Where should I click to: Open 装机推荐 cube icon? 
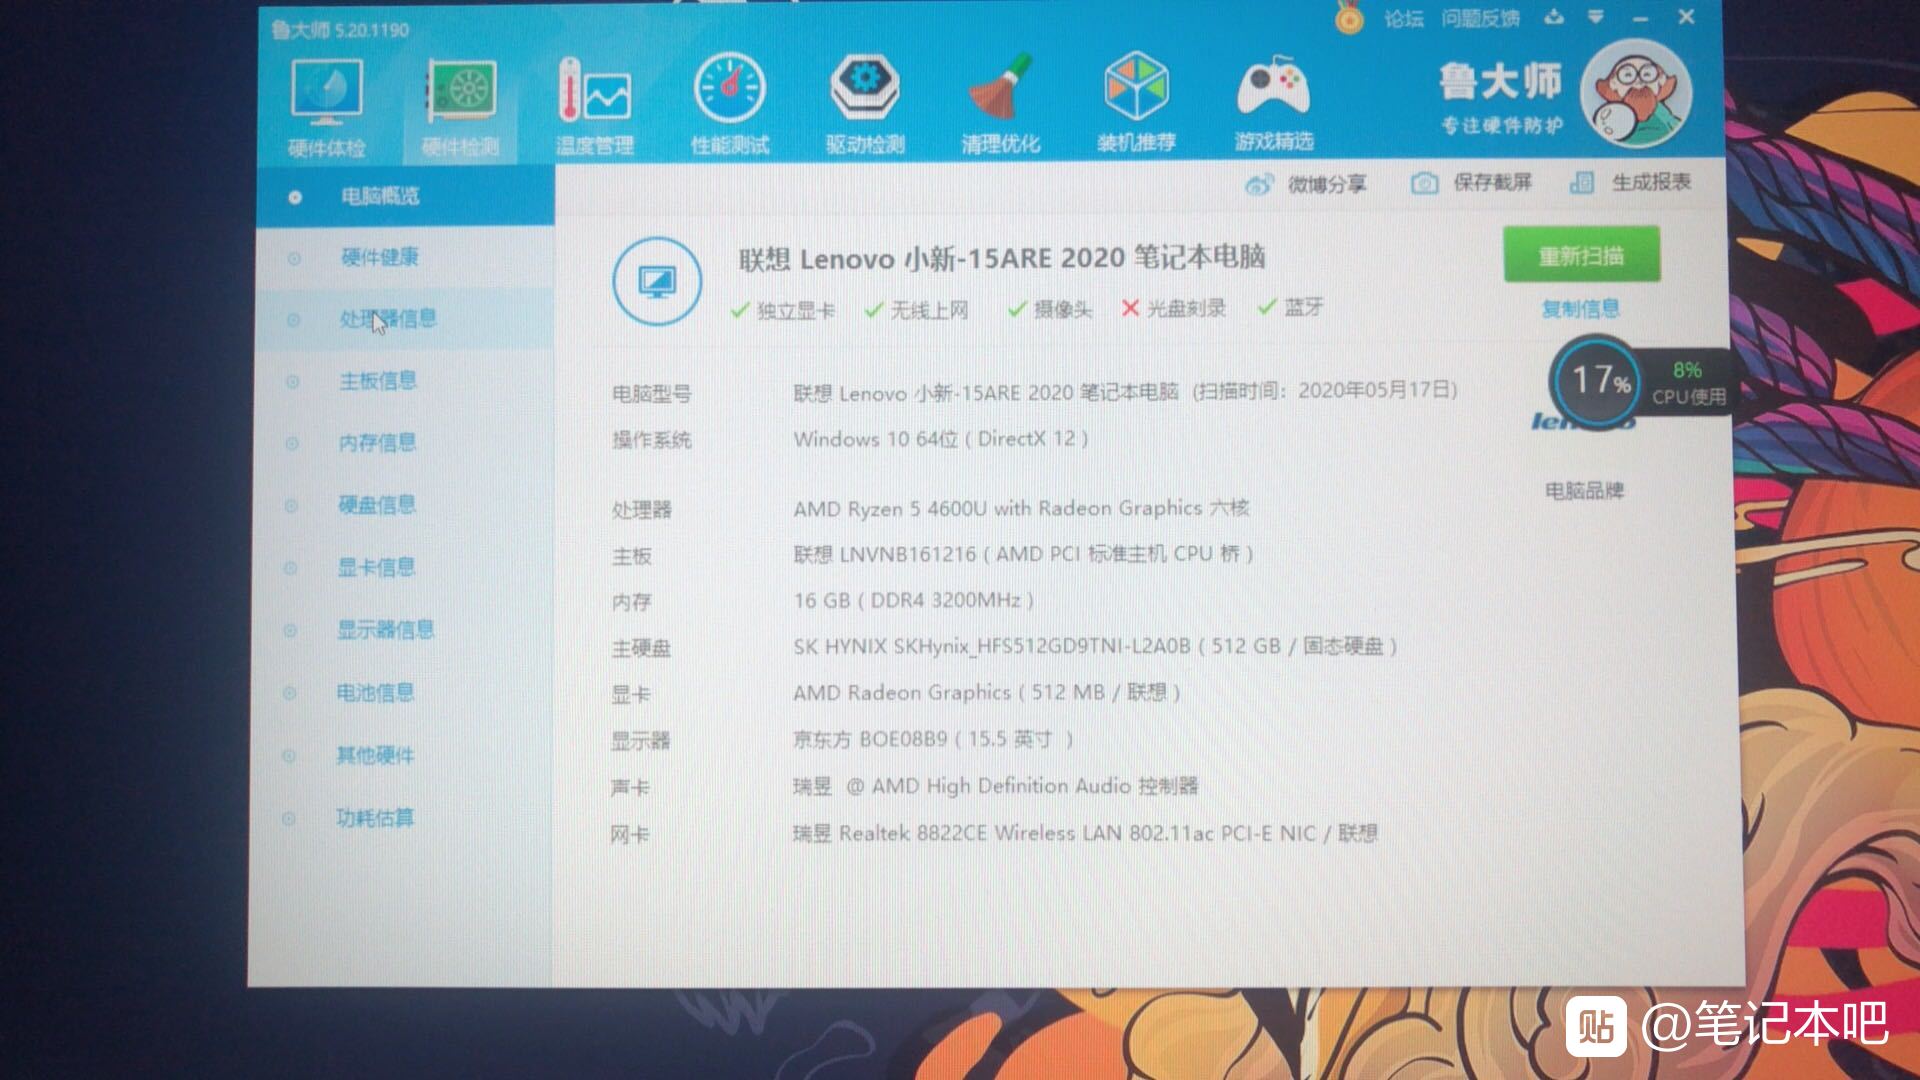[x=1136, y=102]
